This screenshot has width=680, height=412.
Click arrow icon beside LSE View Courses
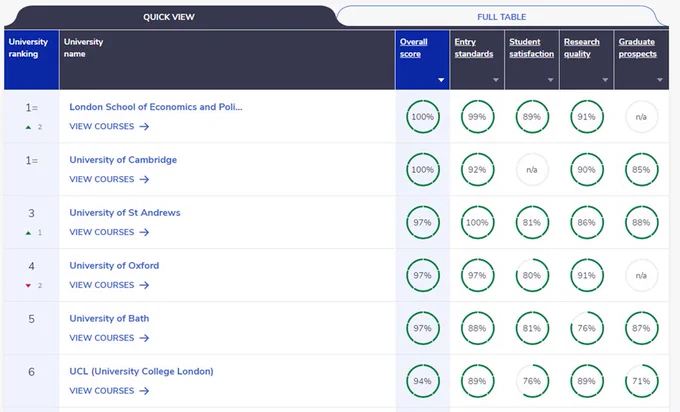(144, 126)
